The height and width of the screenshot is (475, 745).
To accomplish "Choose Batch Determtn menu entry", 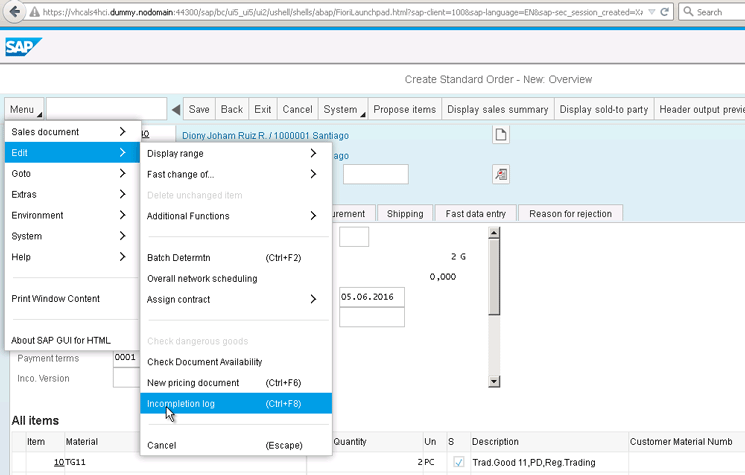I will pos(236,257).
